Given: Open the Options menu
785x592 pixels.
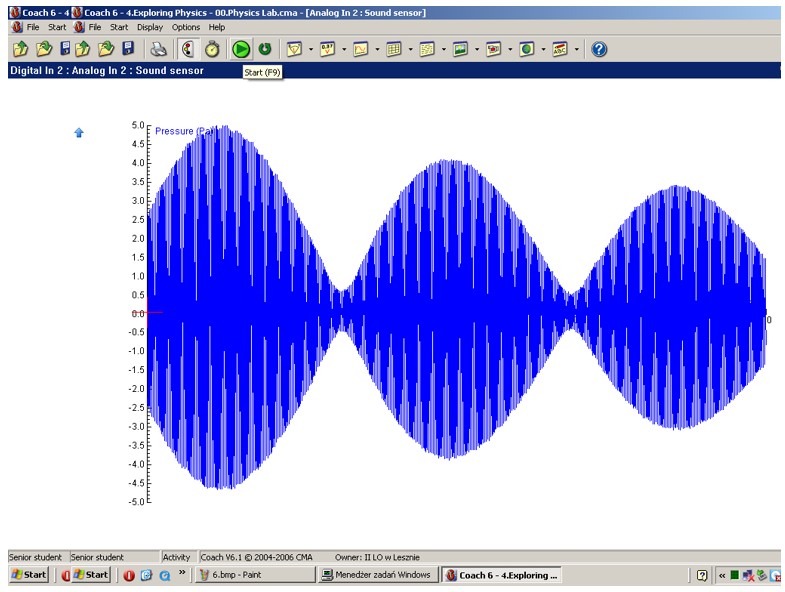Looking at the screenshot, I should pos(186,27).
